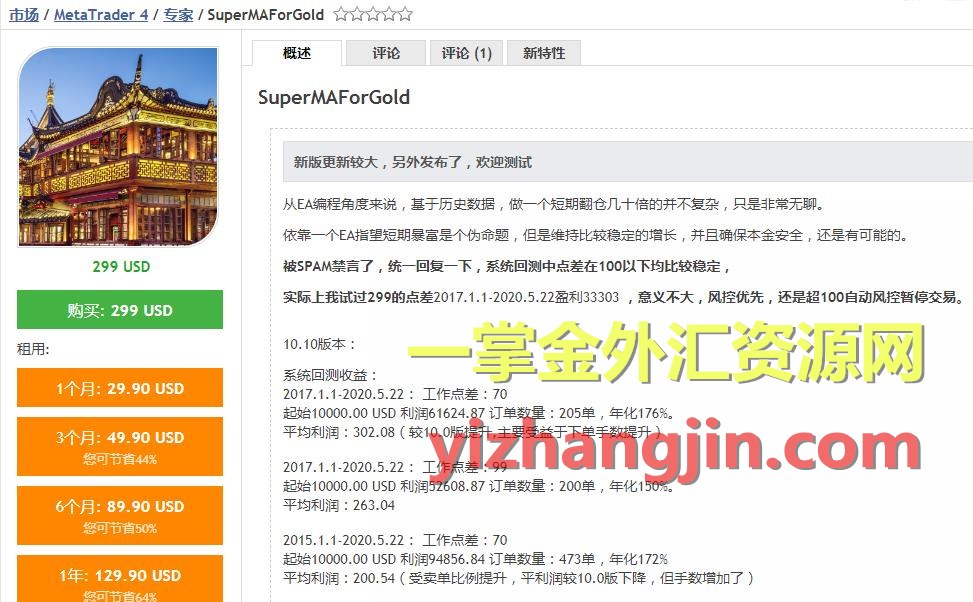
Task: Rent for 1年 at 129.90 USD
Action: point(120,579)
